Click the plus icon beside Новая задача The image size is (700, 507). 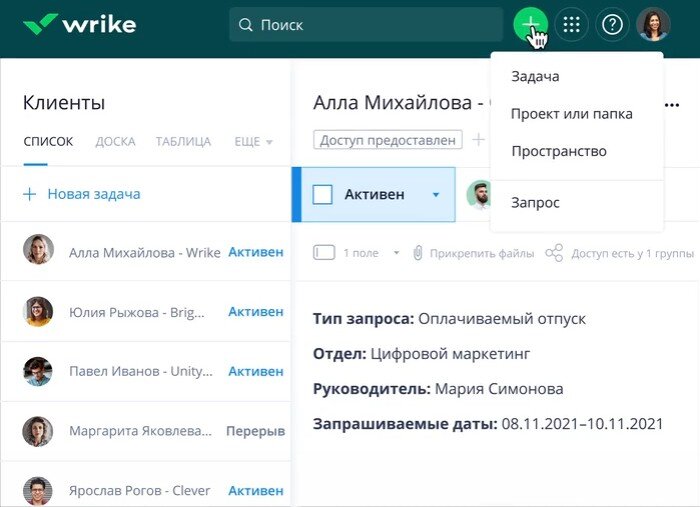[x=29, y=194]
